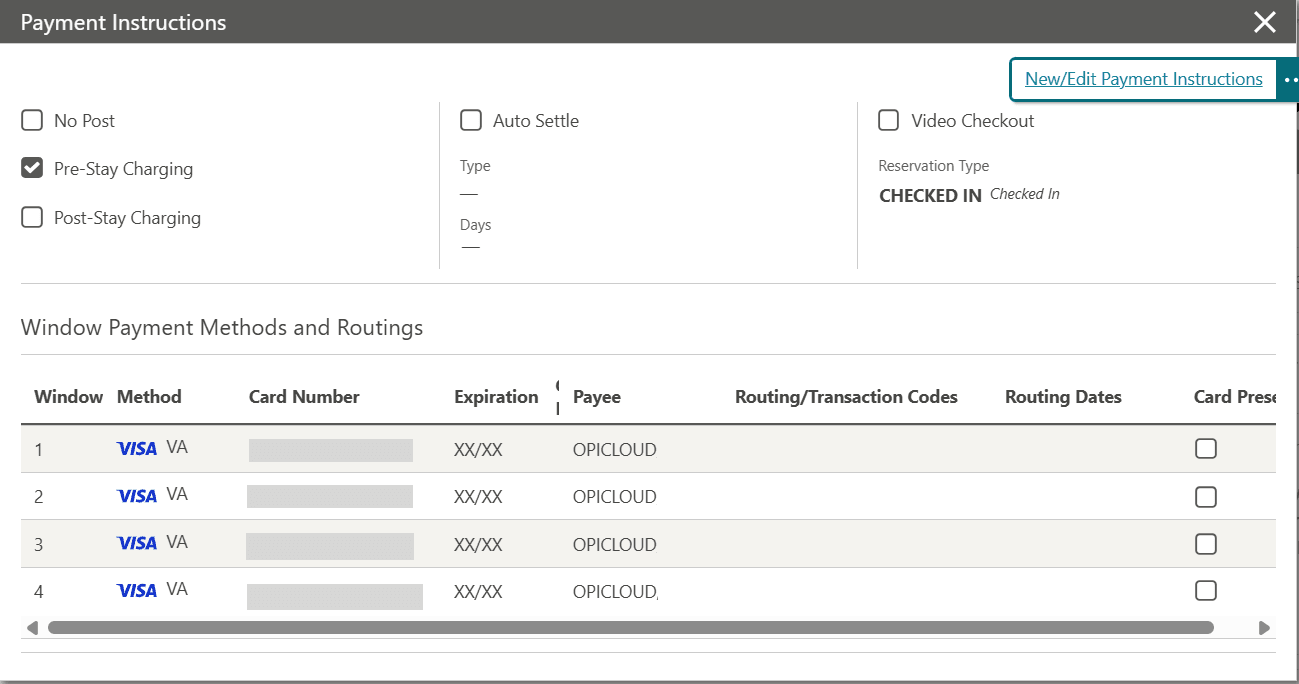The width and height of the screenshot is (1299, 684).
Task: Click the Routing Dates column header
Action: [x=1063, y=397]
